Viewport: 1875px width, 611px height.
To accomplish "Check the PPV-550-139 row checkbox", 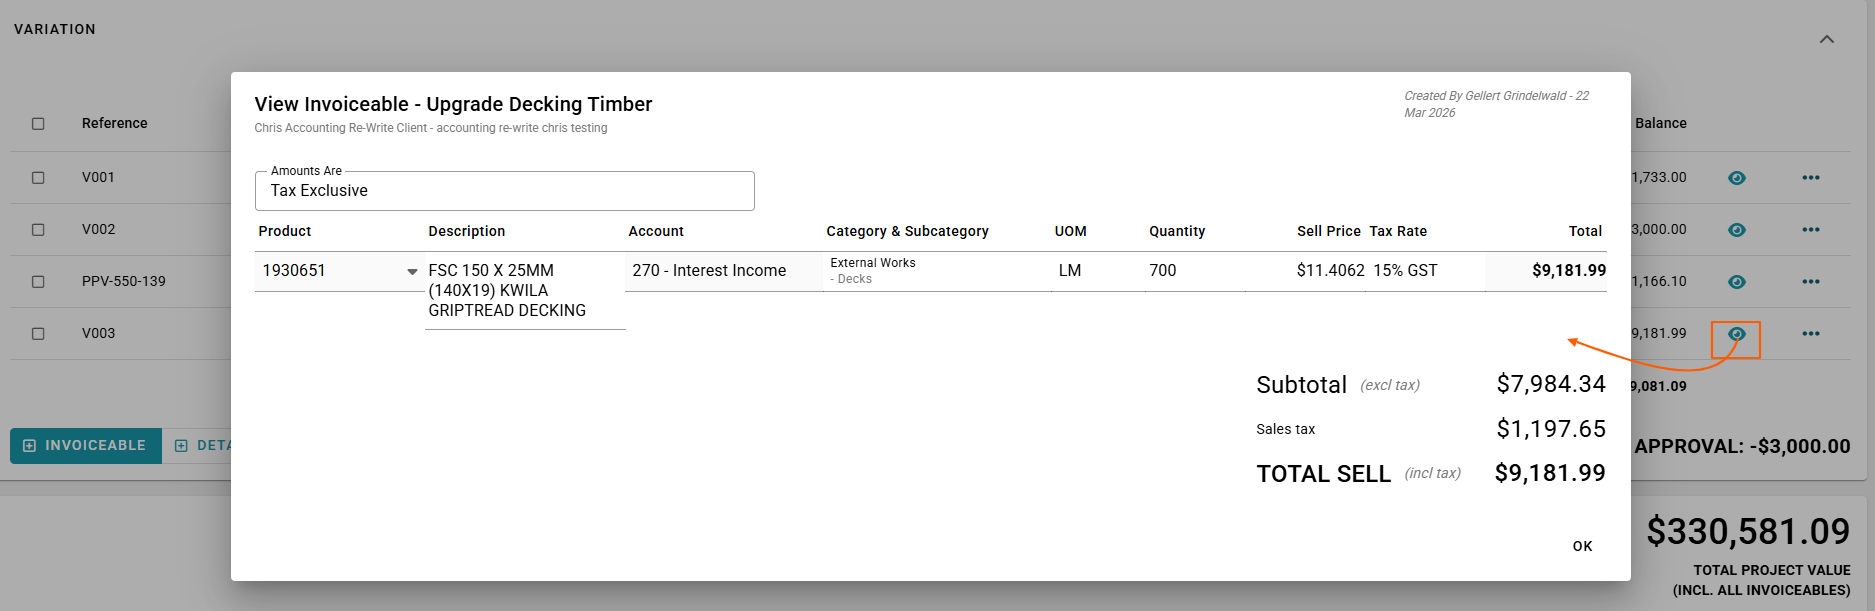I will click(38, 282).
